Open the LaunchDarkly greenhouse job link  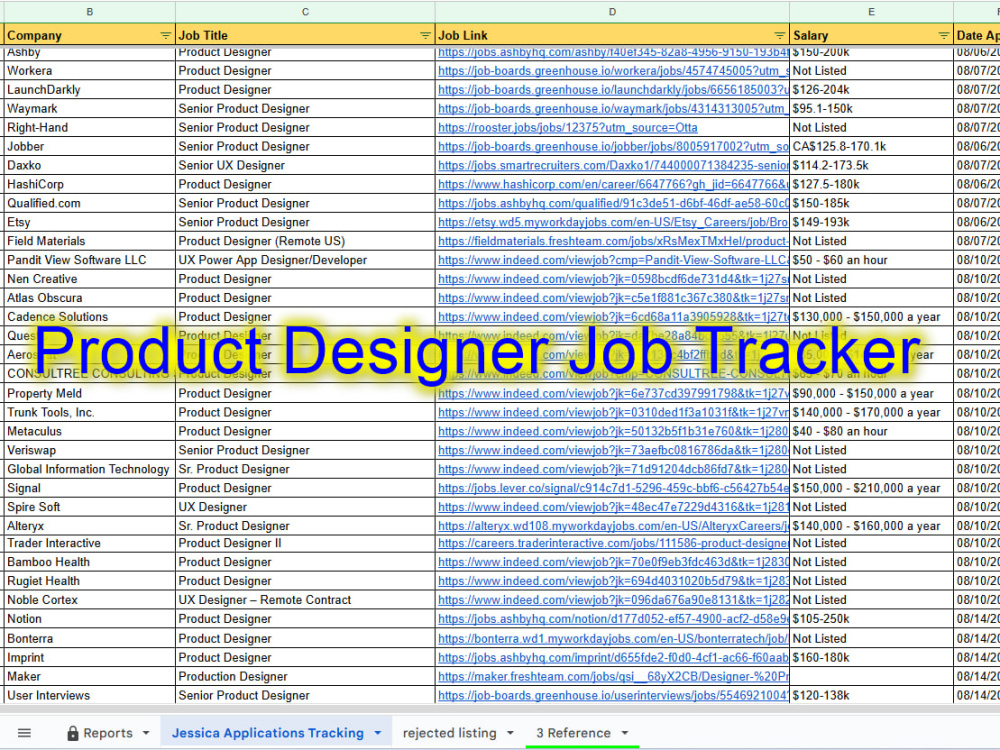[x=613, y=90]
